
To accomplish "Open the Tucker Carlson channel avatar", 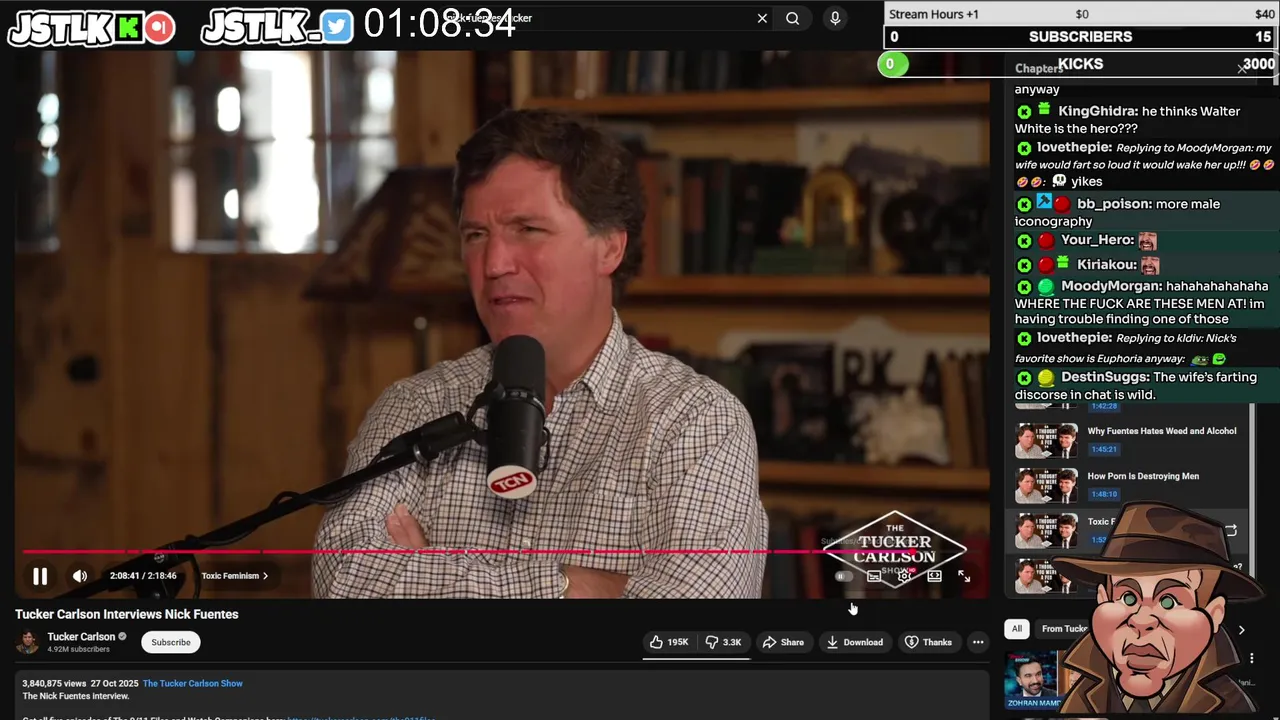I will pyautogui.click(x=28, y=642).
